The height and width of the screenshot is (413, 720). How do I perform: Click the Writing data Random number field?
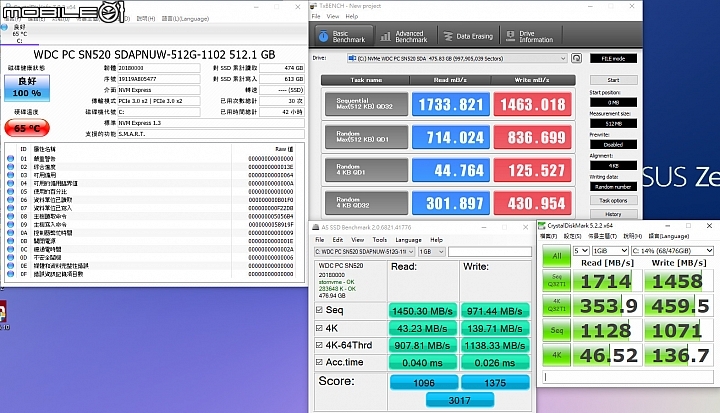point(613,187)
